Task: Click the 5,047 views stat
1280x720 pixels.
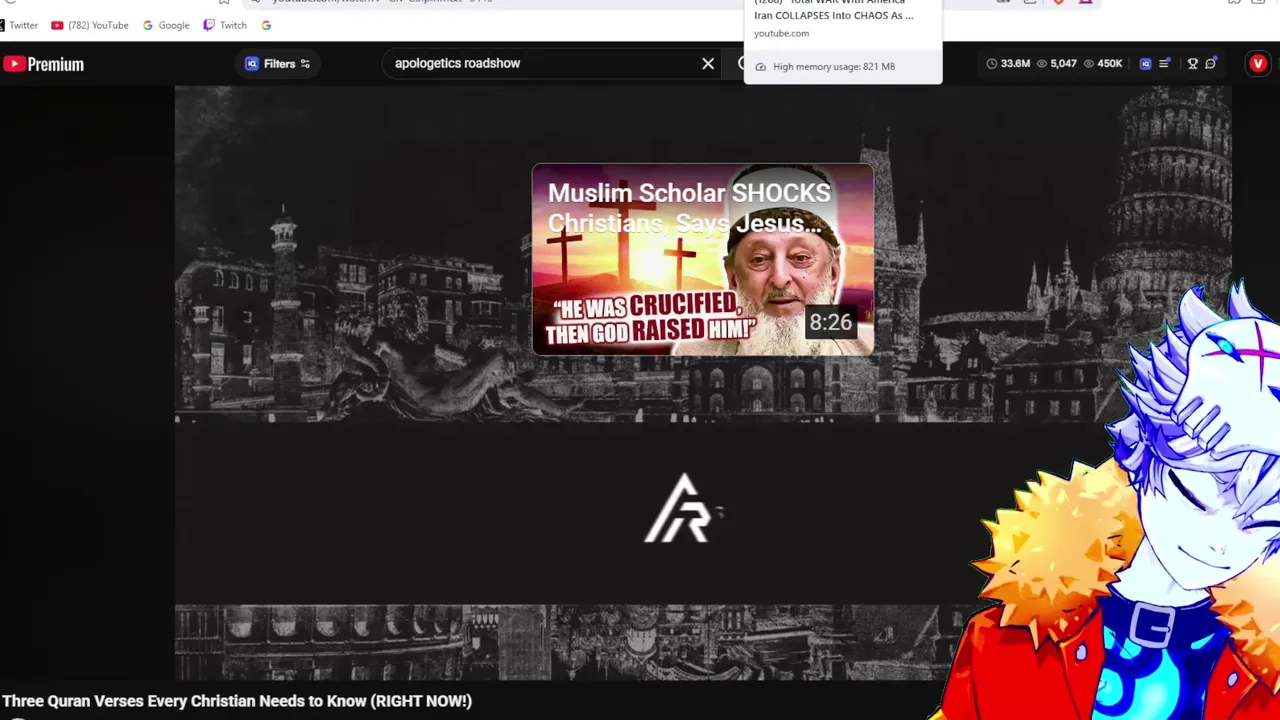Action: tap(1057, 64)
